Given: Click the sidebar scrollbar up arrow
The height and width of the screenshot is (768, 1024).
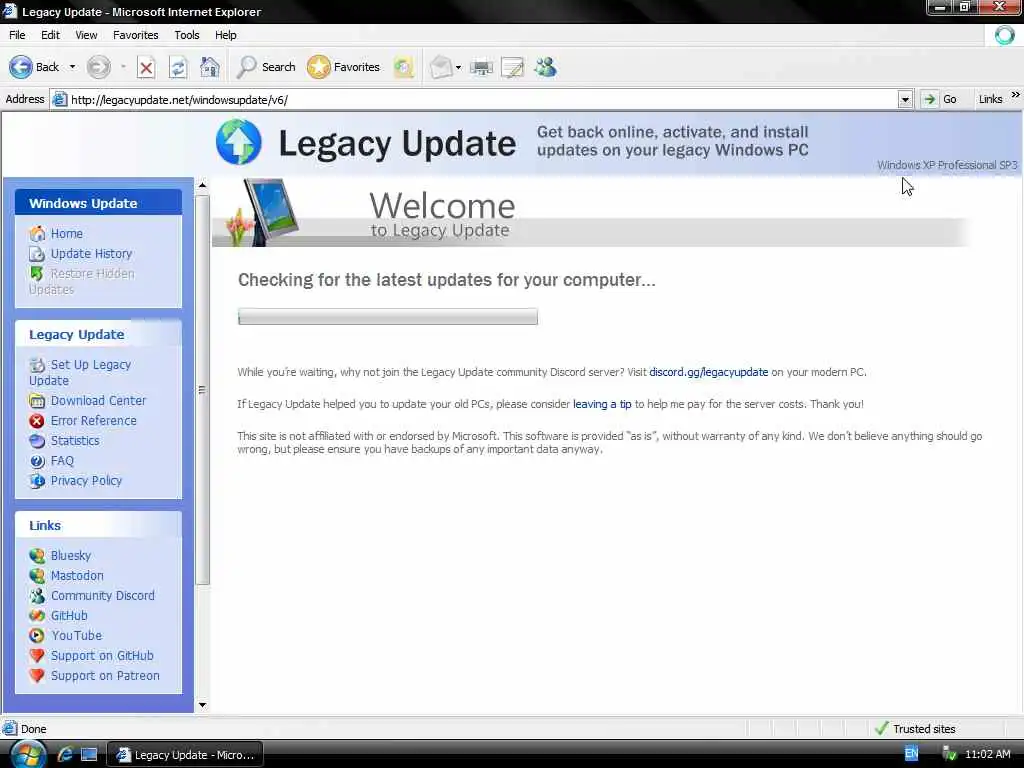Looking at the screenshot, I should coord(202,185).
